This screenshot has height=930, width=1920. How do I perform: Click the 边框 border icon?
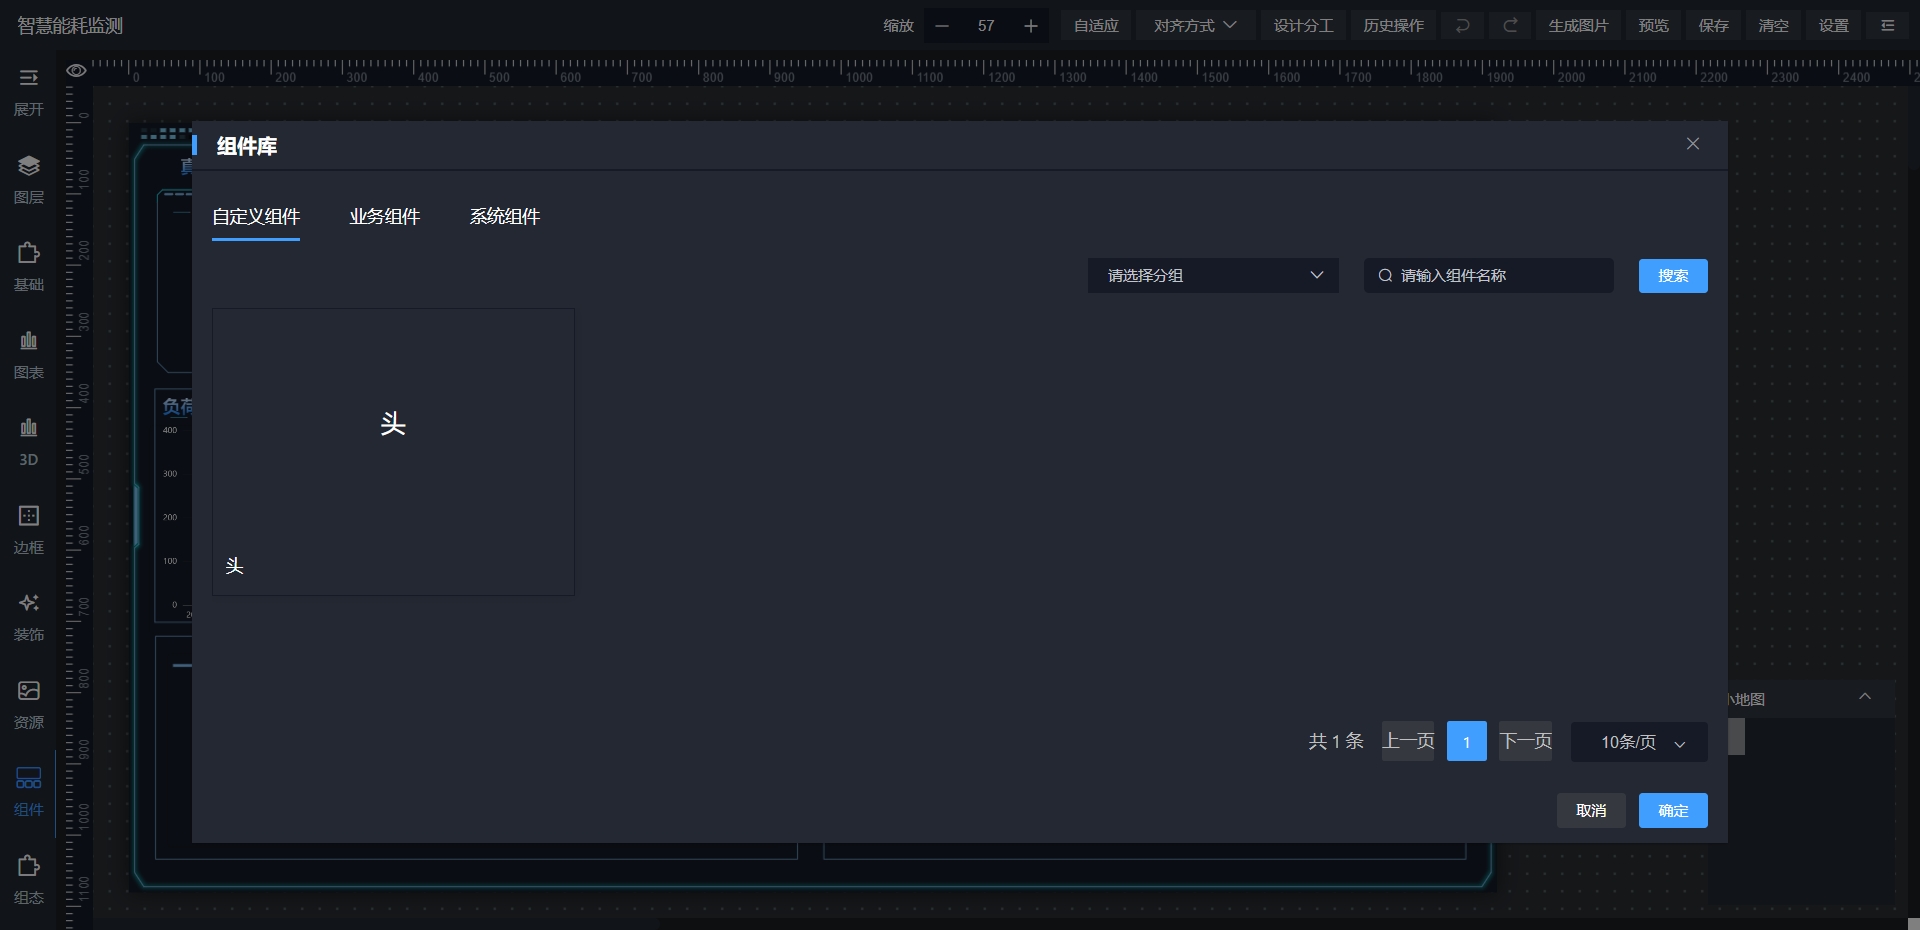(28, 517)
